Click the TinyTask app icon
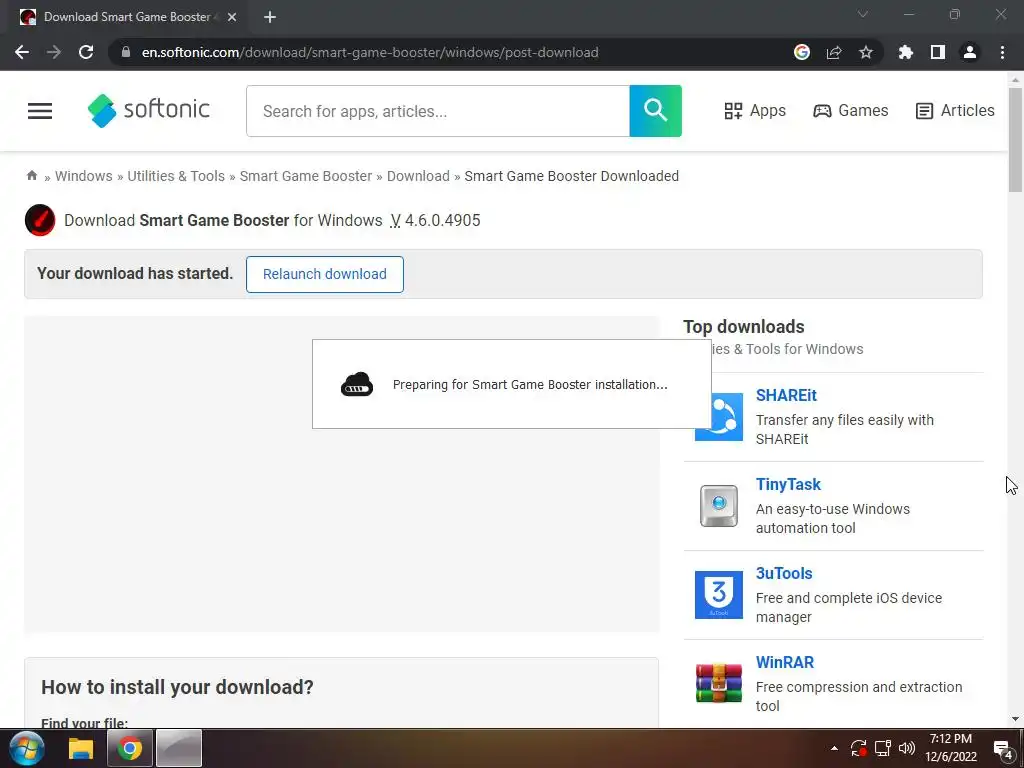This screenshot has height=768, width=1024. pos(718,505)
